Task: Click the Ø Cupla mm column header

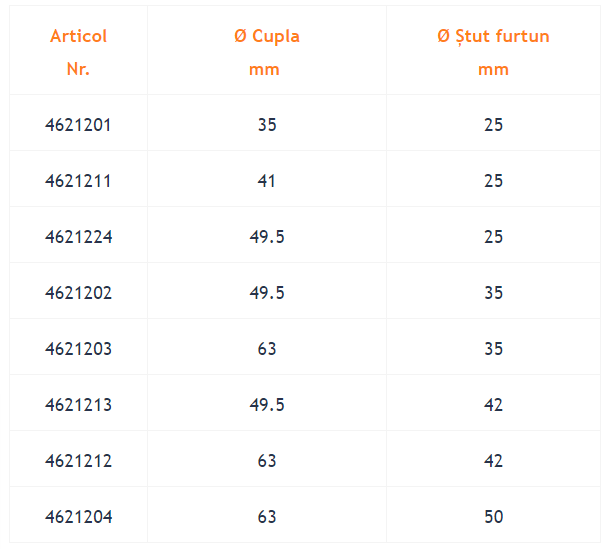Action: tap(267, 53)
